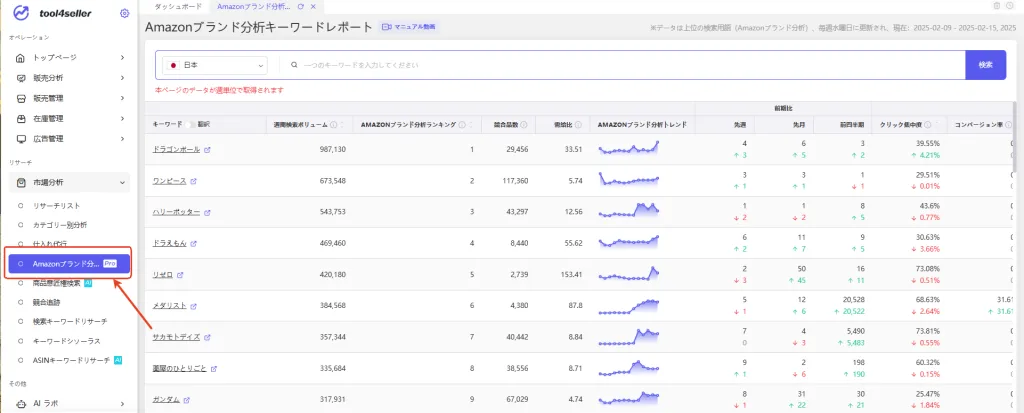Viewport: 1024px width, 413px height.
Task: Select キーワードシソーラス in the sidebar
Action: [x=67, y=341]
